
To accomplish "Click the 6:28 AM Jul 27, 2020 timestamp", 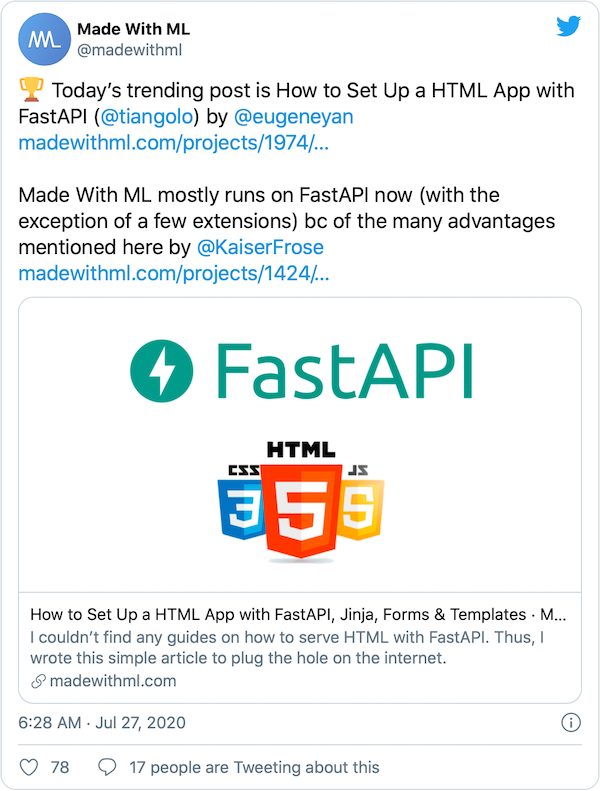I will [102, 722].
